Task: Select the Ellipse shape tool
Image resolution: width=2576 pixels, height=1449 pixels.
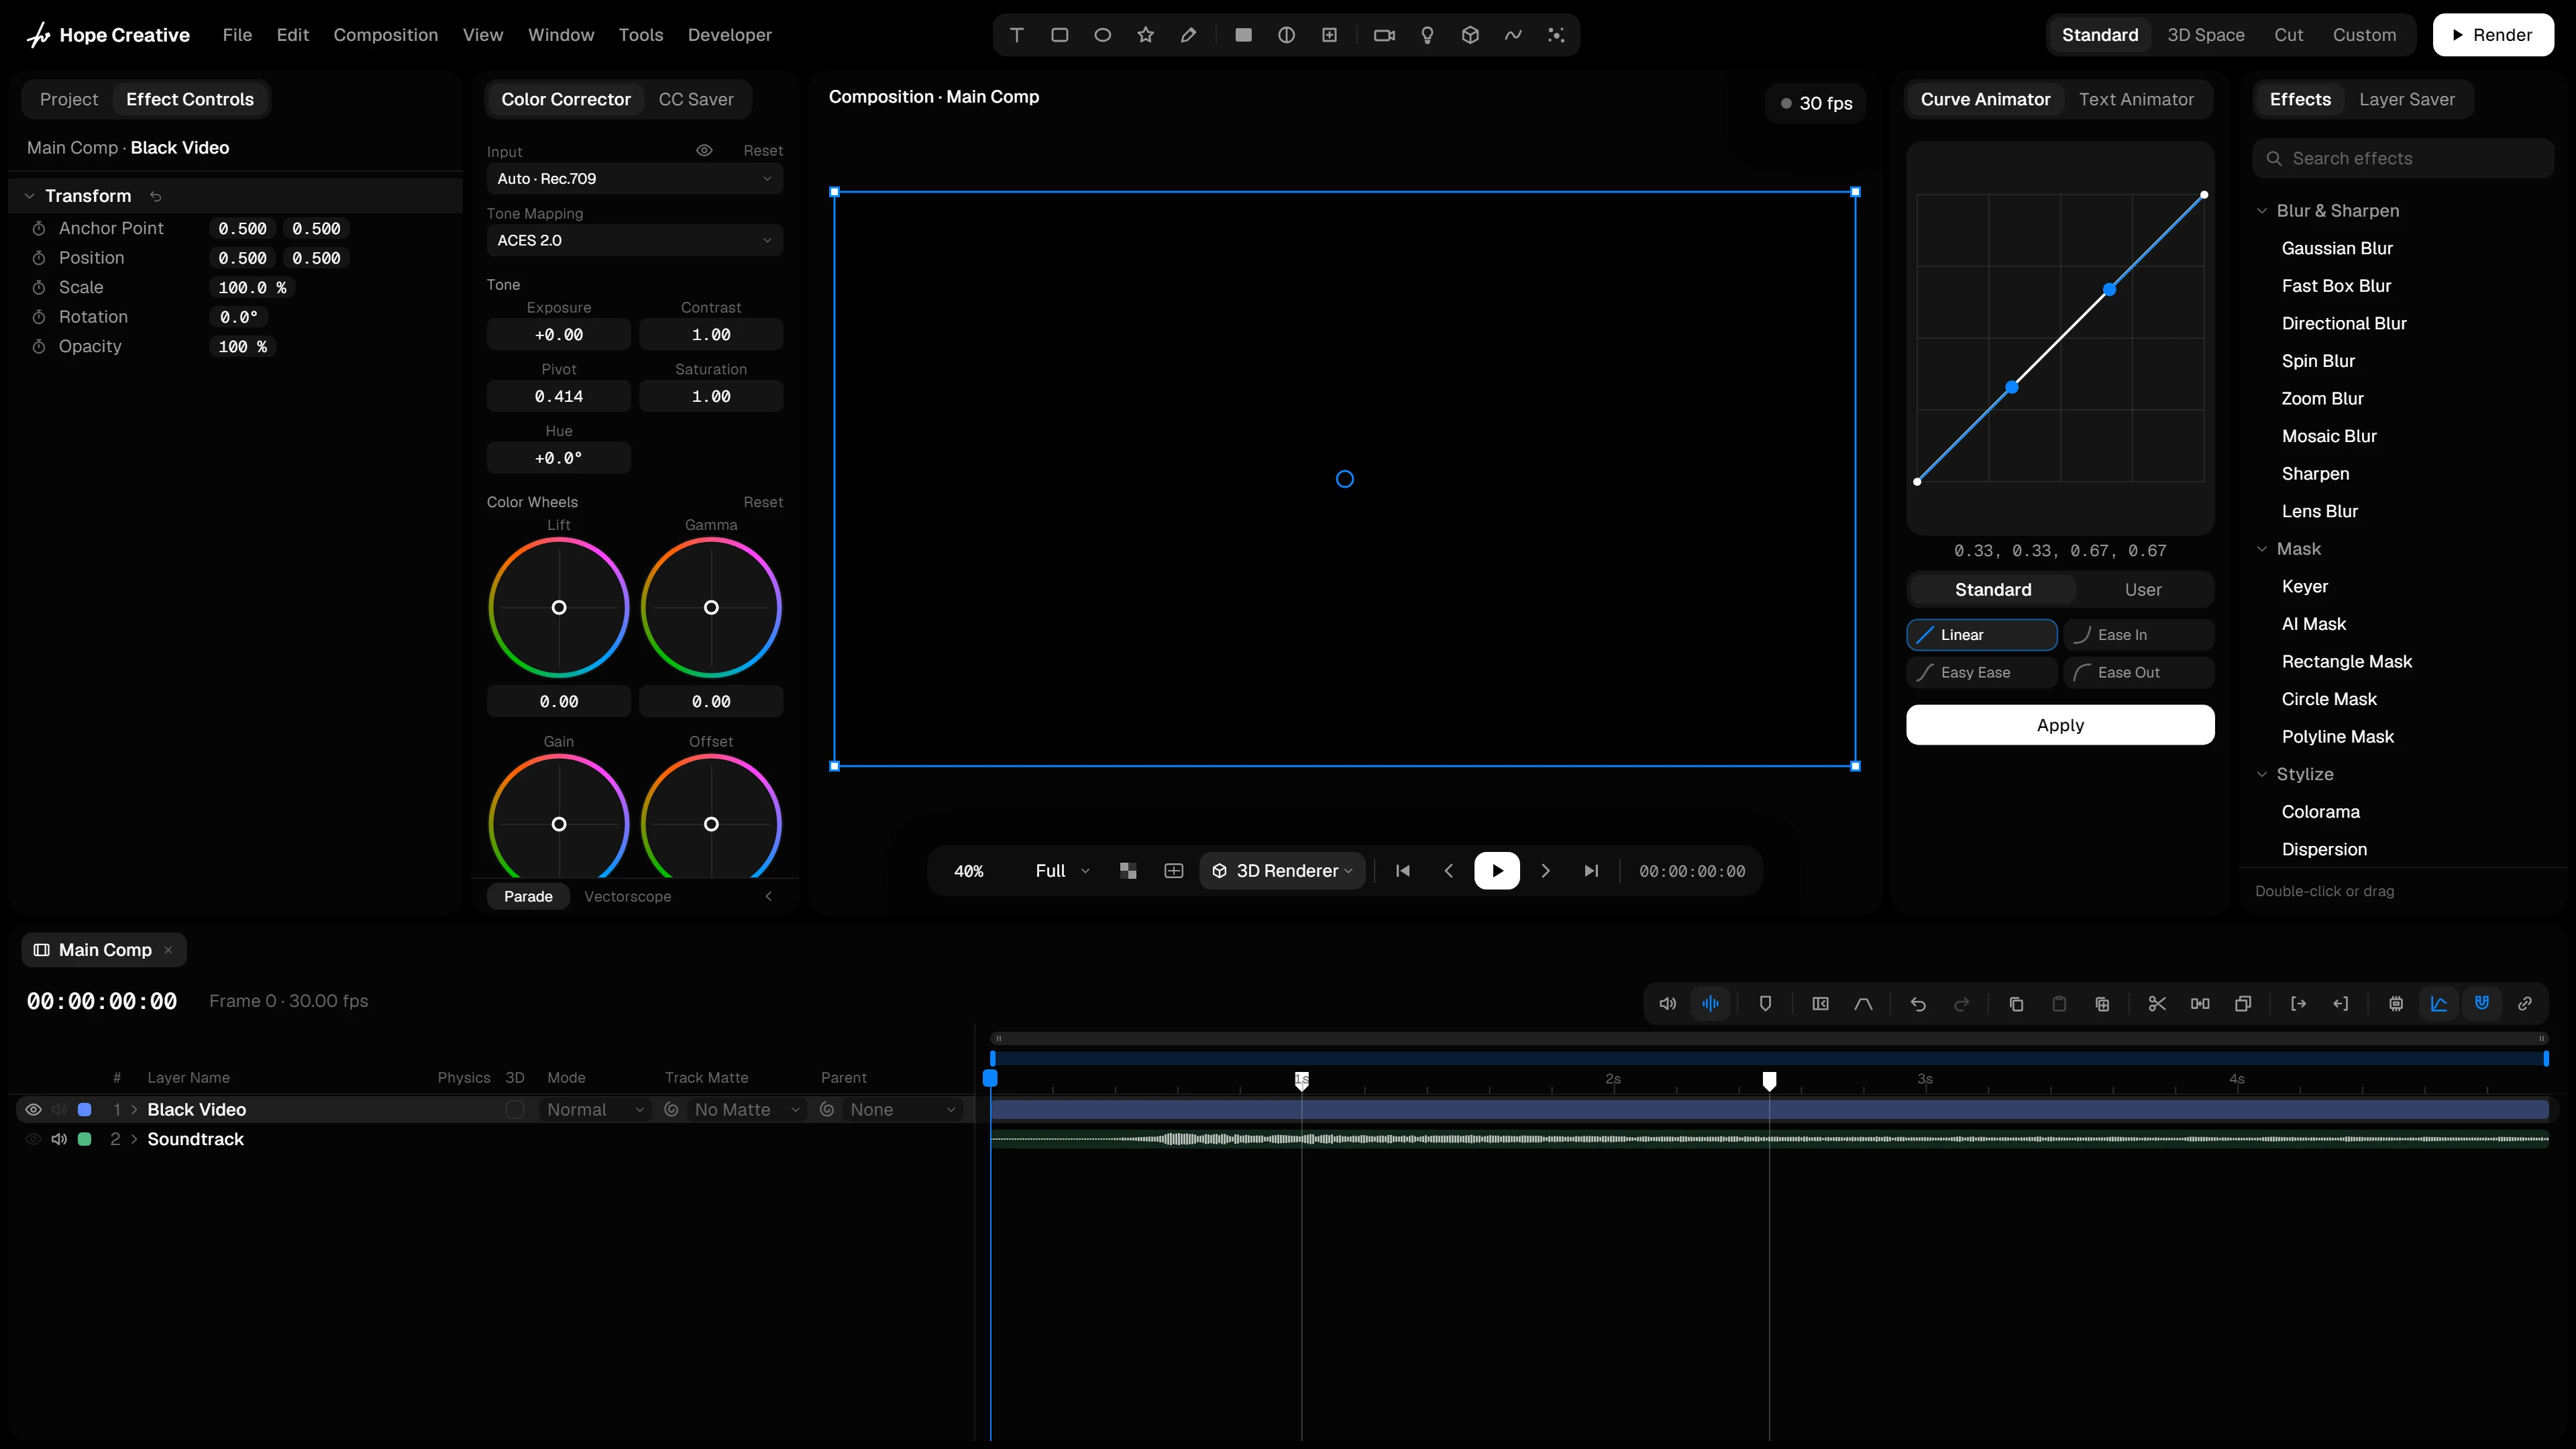Action: (x=1102, y=35)
